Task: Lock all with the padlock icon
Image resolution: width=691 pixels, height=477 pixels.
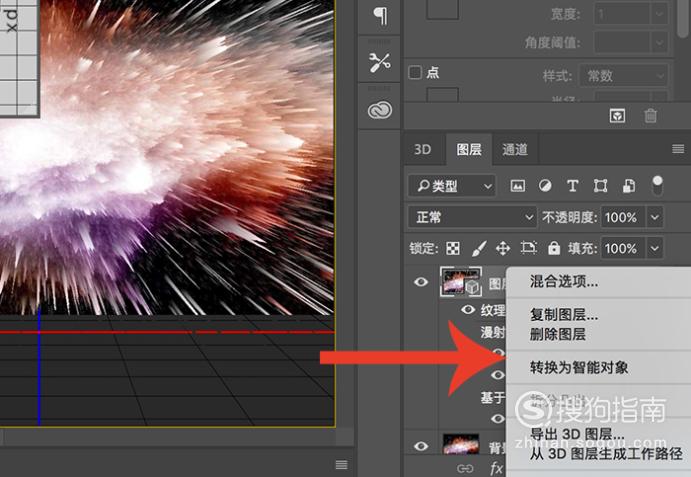Action: click(554, 248)
